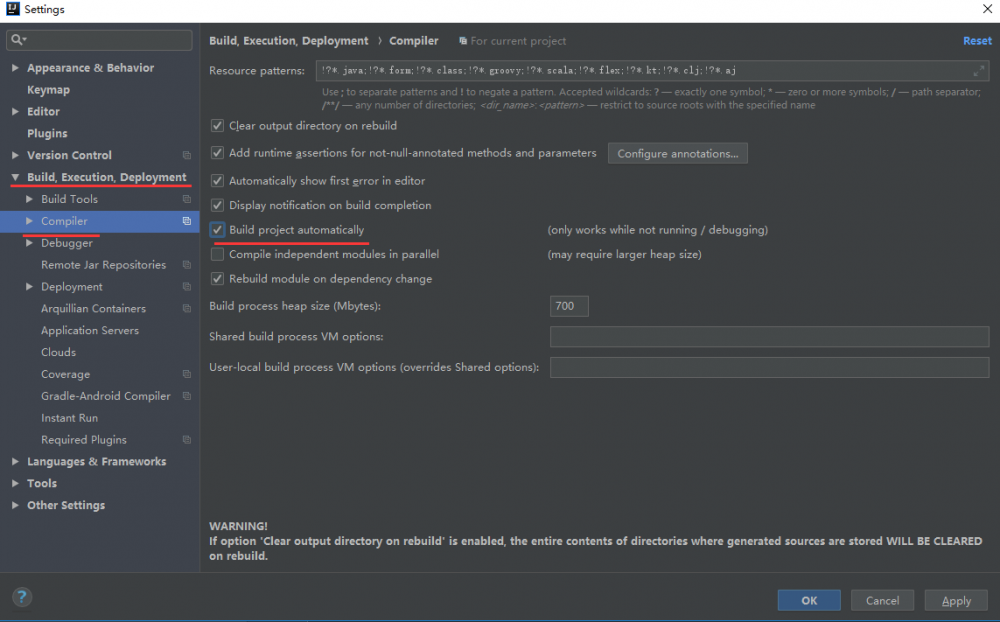Expand the Deployment tree node
Viewport: 1000px width, 622px height.
[27, 286]
